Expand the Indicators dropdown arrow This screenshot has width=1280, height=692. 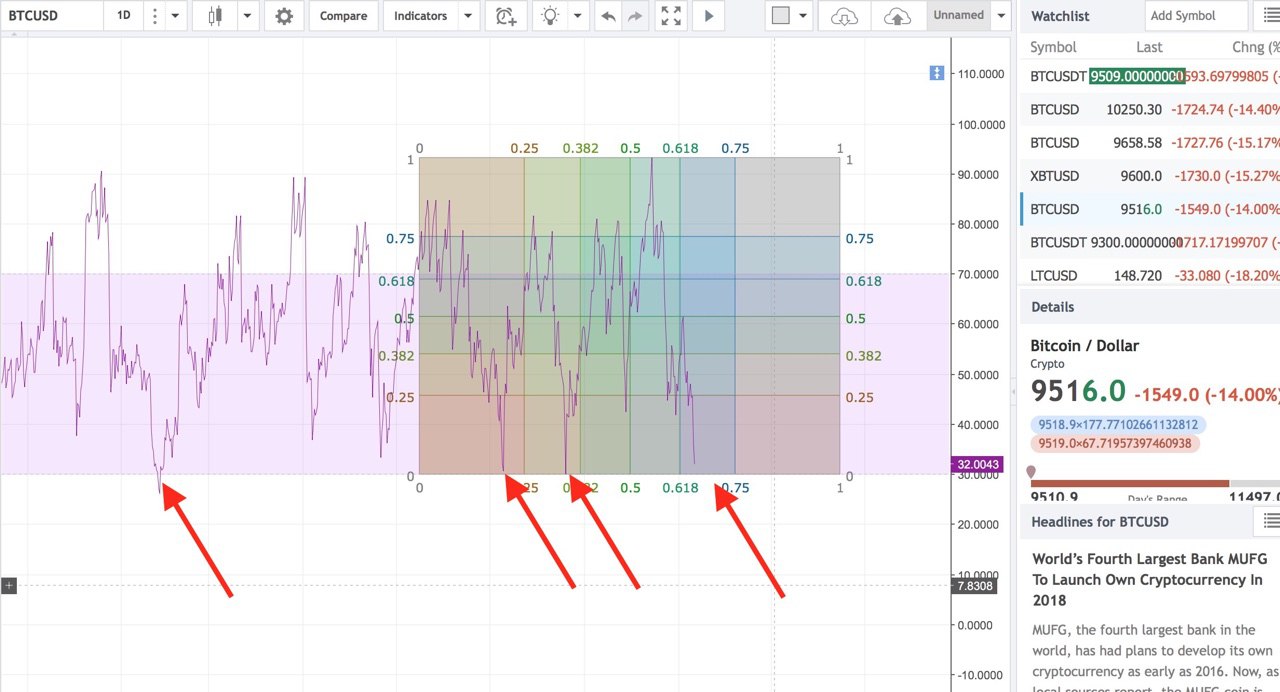pyautogui.click(x=468, y=16)
